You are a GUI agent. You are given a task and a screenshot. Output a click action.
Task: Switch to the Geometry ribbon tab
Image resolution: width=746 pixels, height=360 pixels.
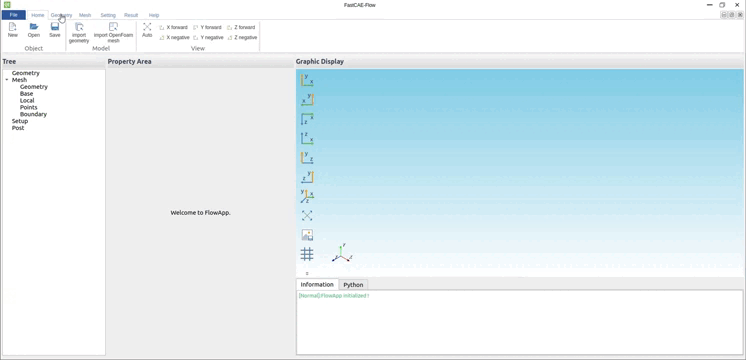(61, 15)
